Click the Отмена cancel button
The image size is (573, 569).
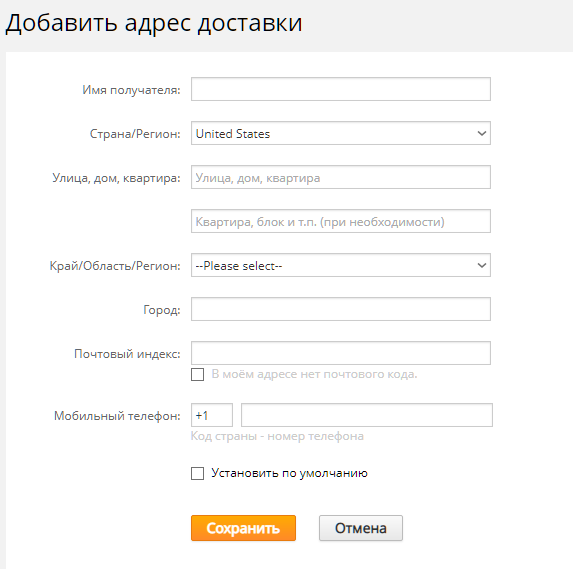tap(361, 528)
